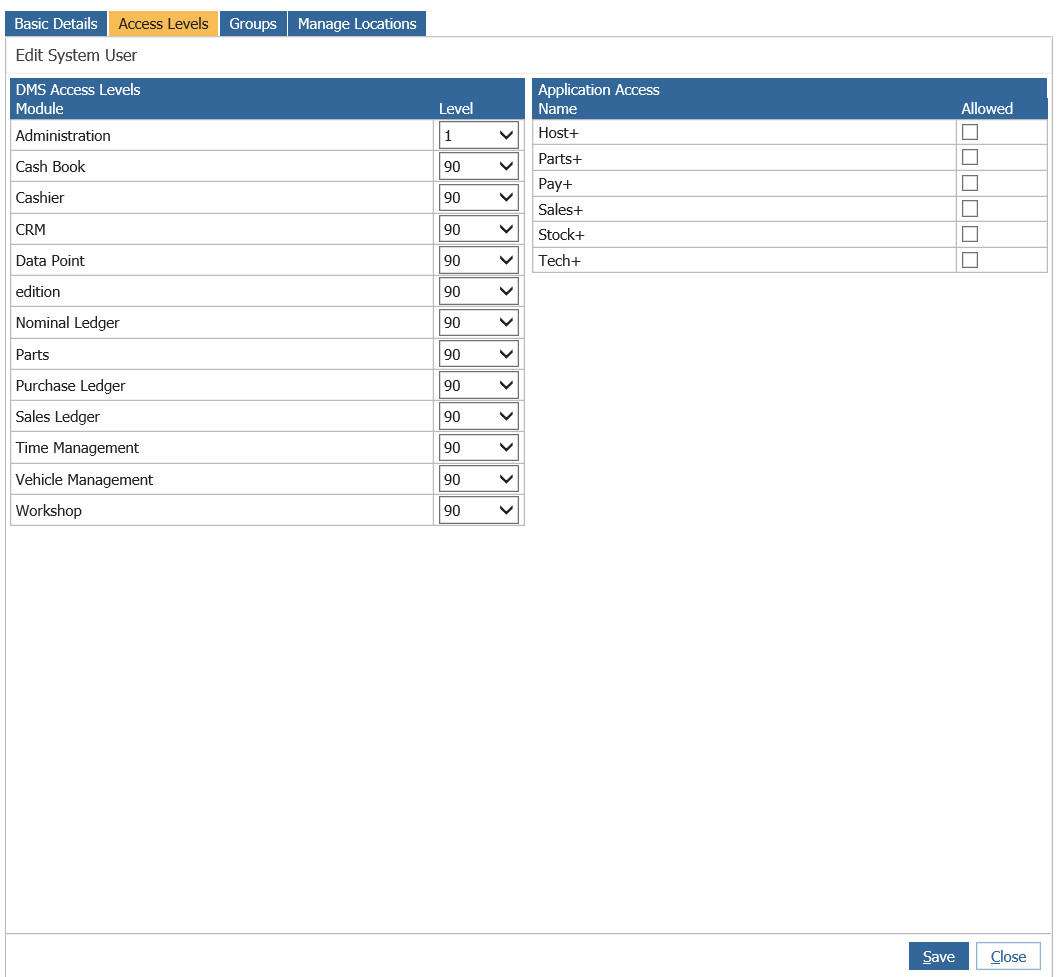Toggle the Tech+ allowed checkbox
Viewport: 1058px width, 977px height.
[x=969, y=260]
